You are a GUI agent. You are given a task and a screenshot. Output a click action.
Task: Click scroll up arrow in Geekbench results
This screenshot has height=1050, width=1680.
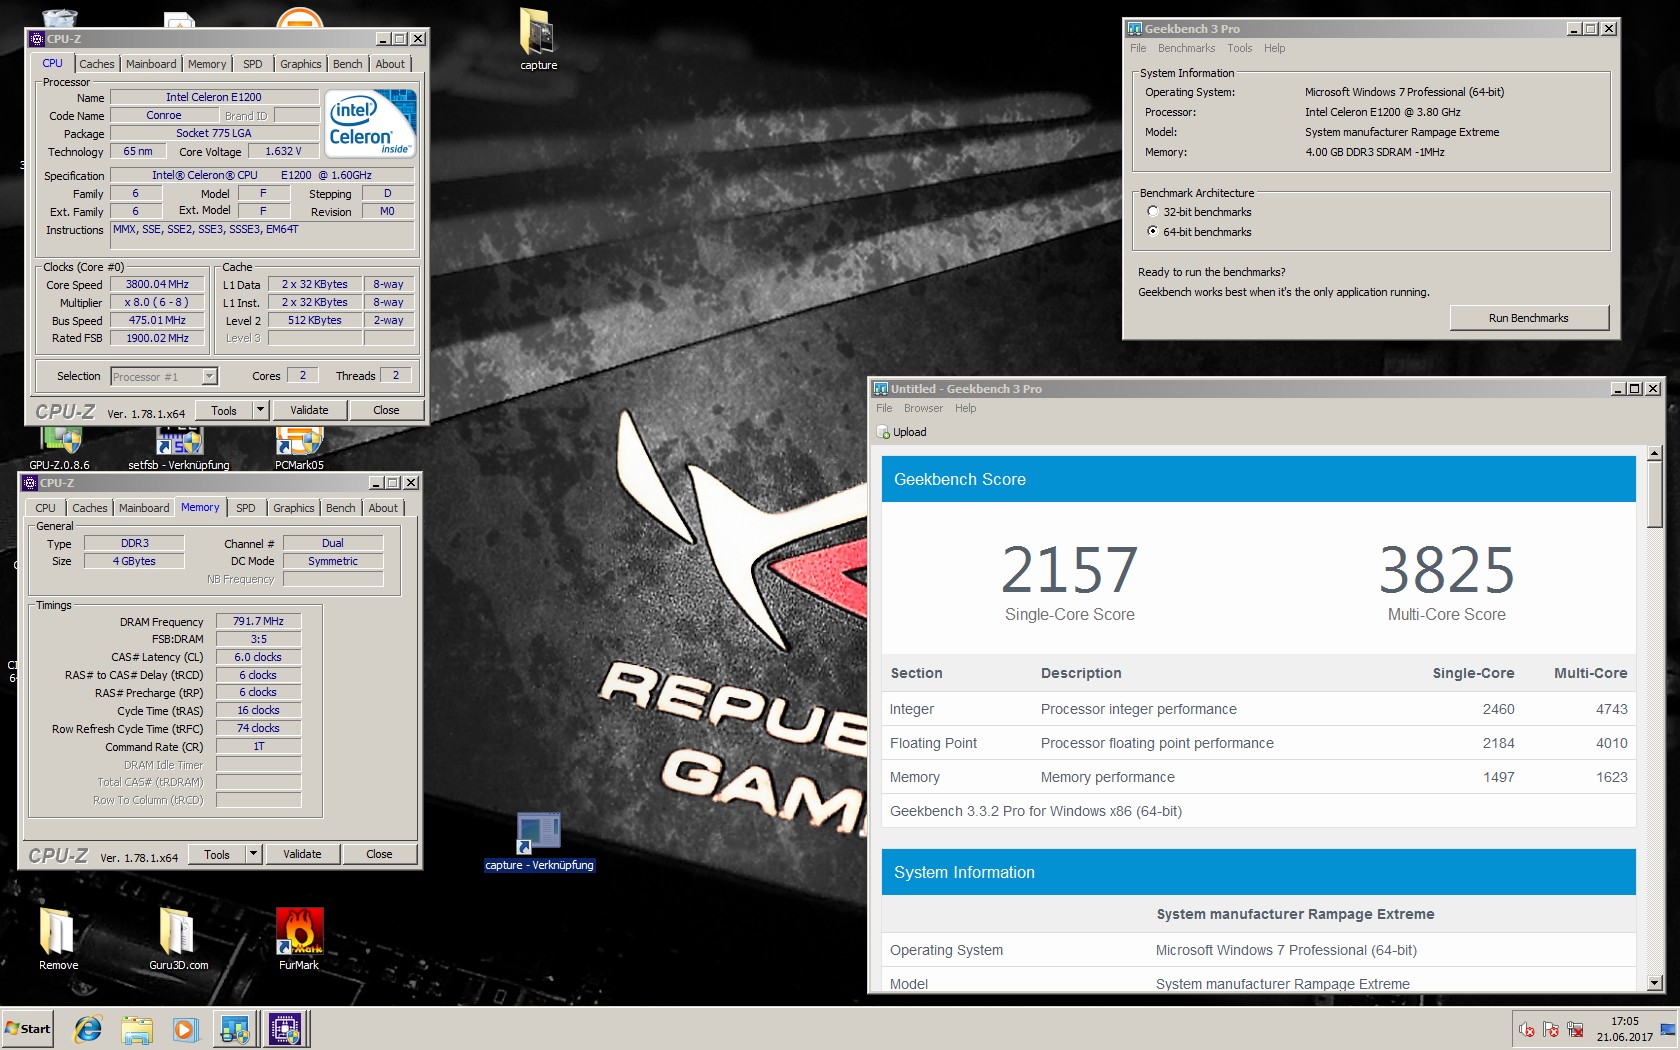point(1654,453)
